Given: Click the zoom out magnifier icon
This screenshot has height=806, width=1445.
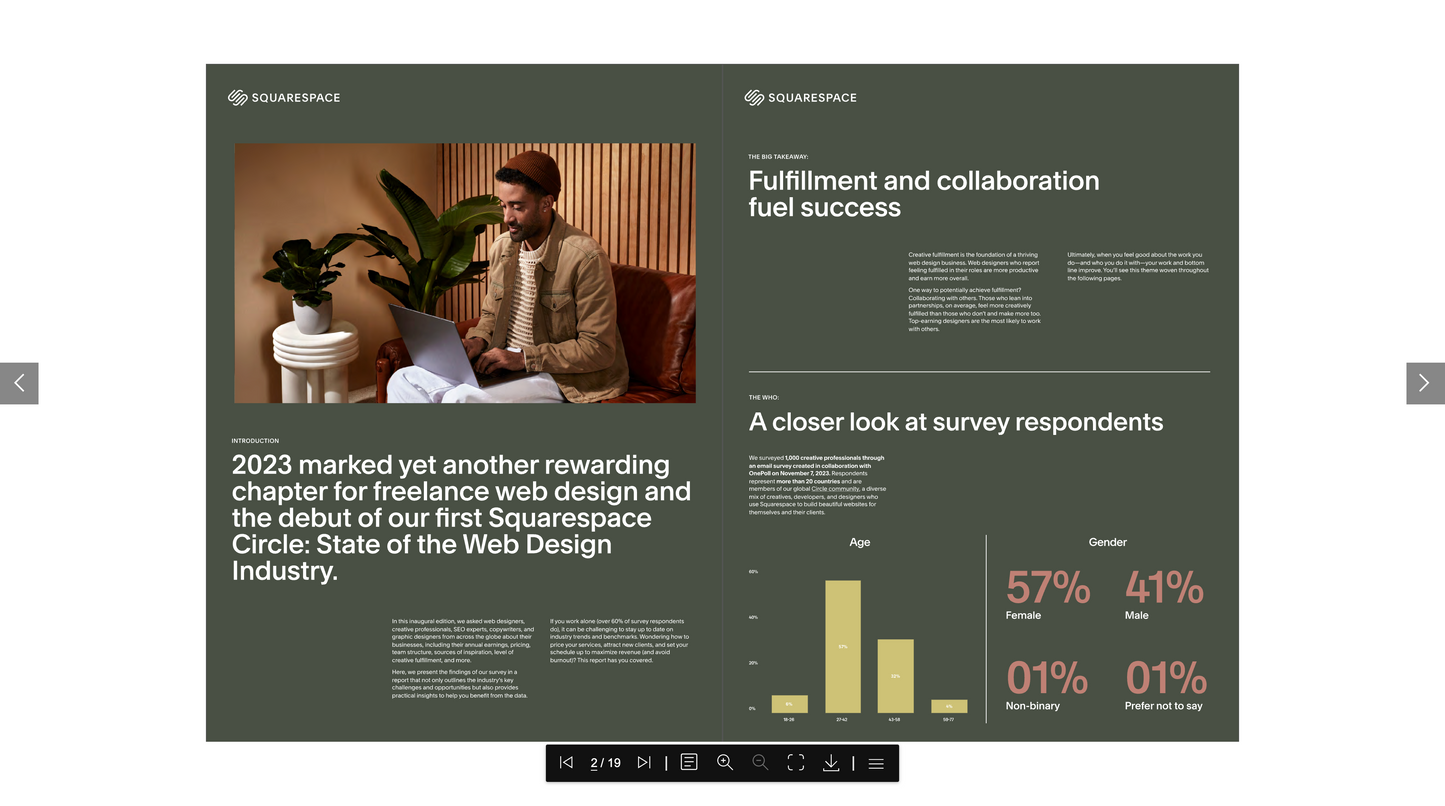Looking at the screenshot, I should (760, 763).
